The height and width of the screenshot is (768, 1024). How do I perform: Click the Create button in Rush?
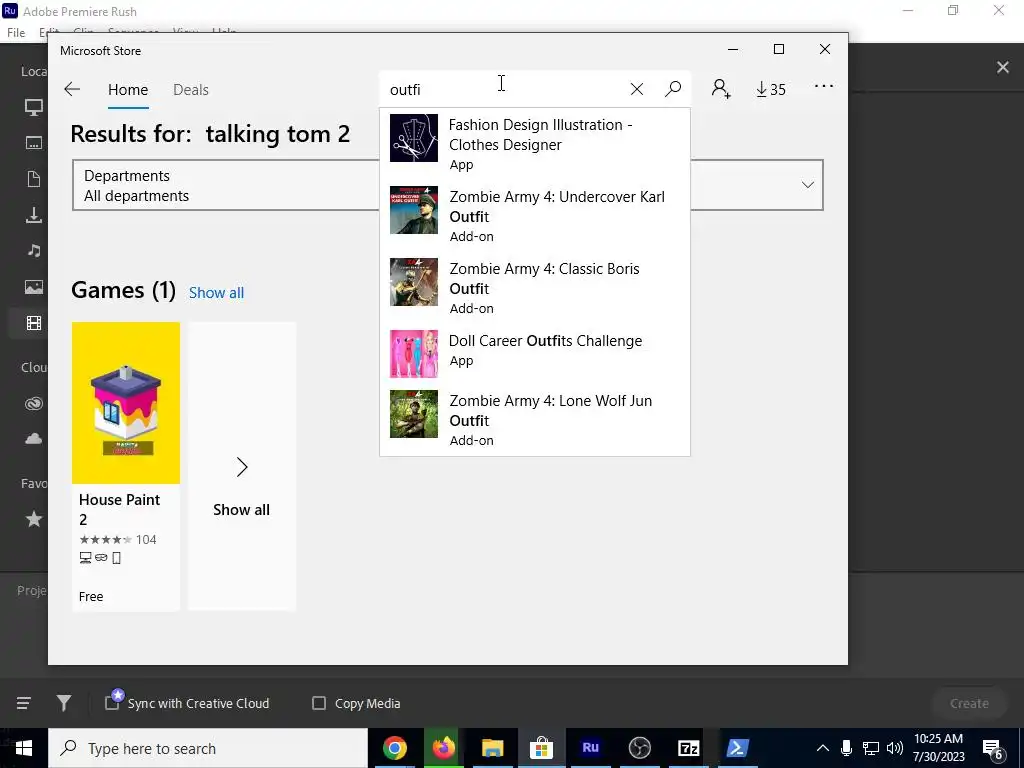click(969, 703)
